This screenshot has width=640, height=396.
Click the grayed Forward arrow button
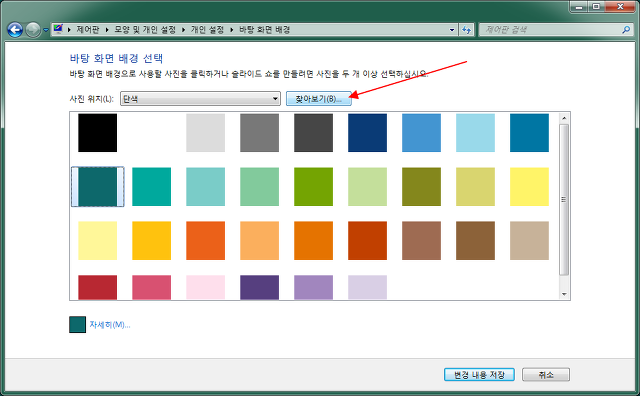click(x=33, y=30)
